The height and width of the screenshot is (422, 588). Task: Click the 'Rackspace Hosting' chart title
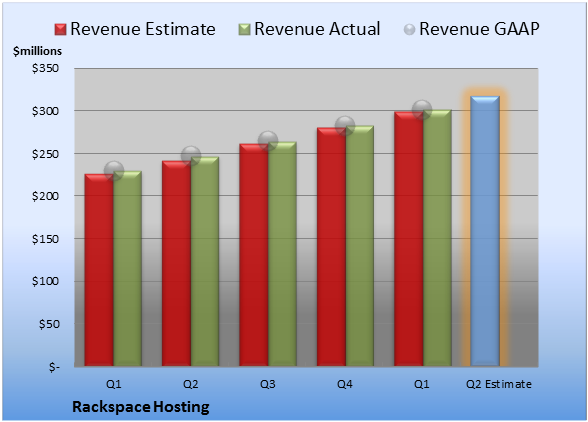pos(141,407)
